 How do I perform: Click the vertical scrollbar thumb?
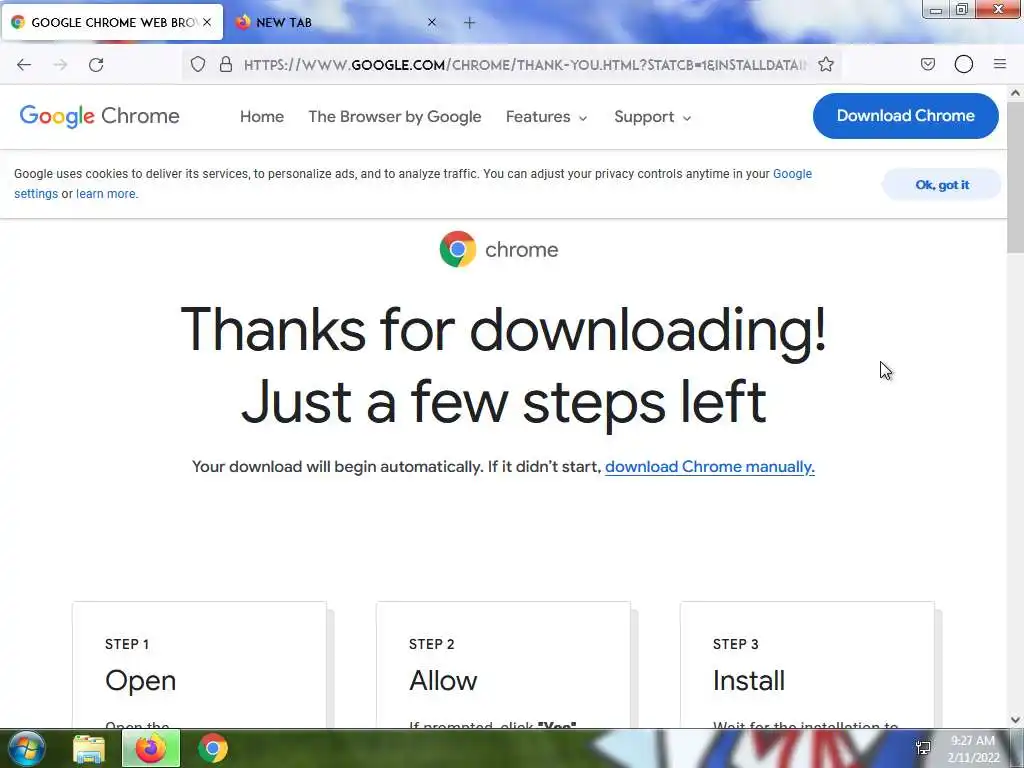click(x=1016, y=176)
